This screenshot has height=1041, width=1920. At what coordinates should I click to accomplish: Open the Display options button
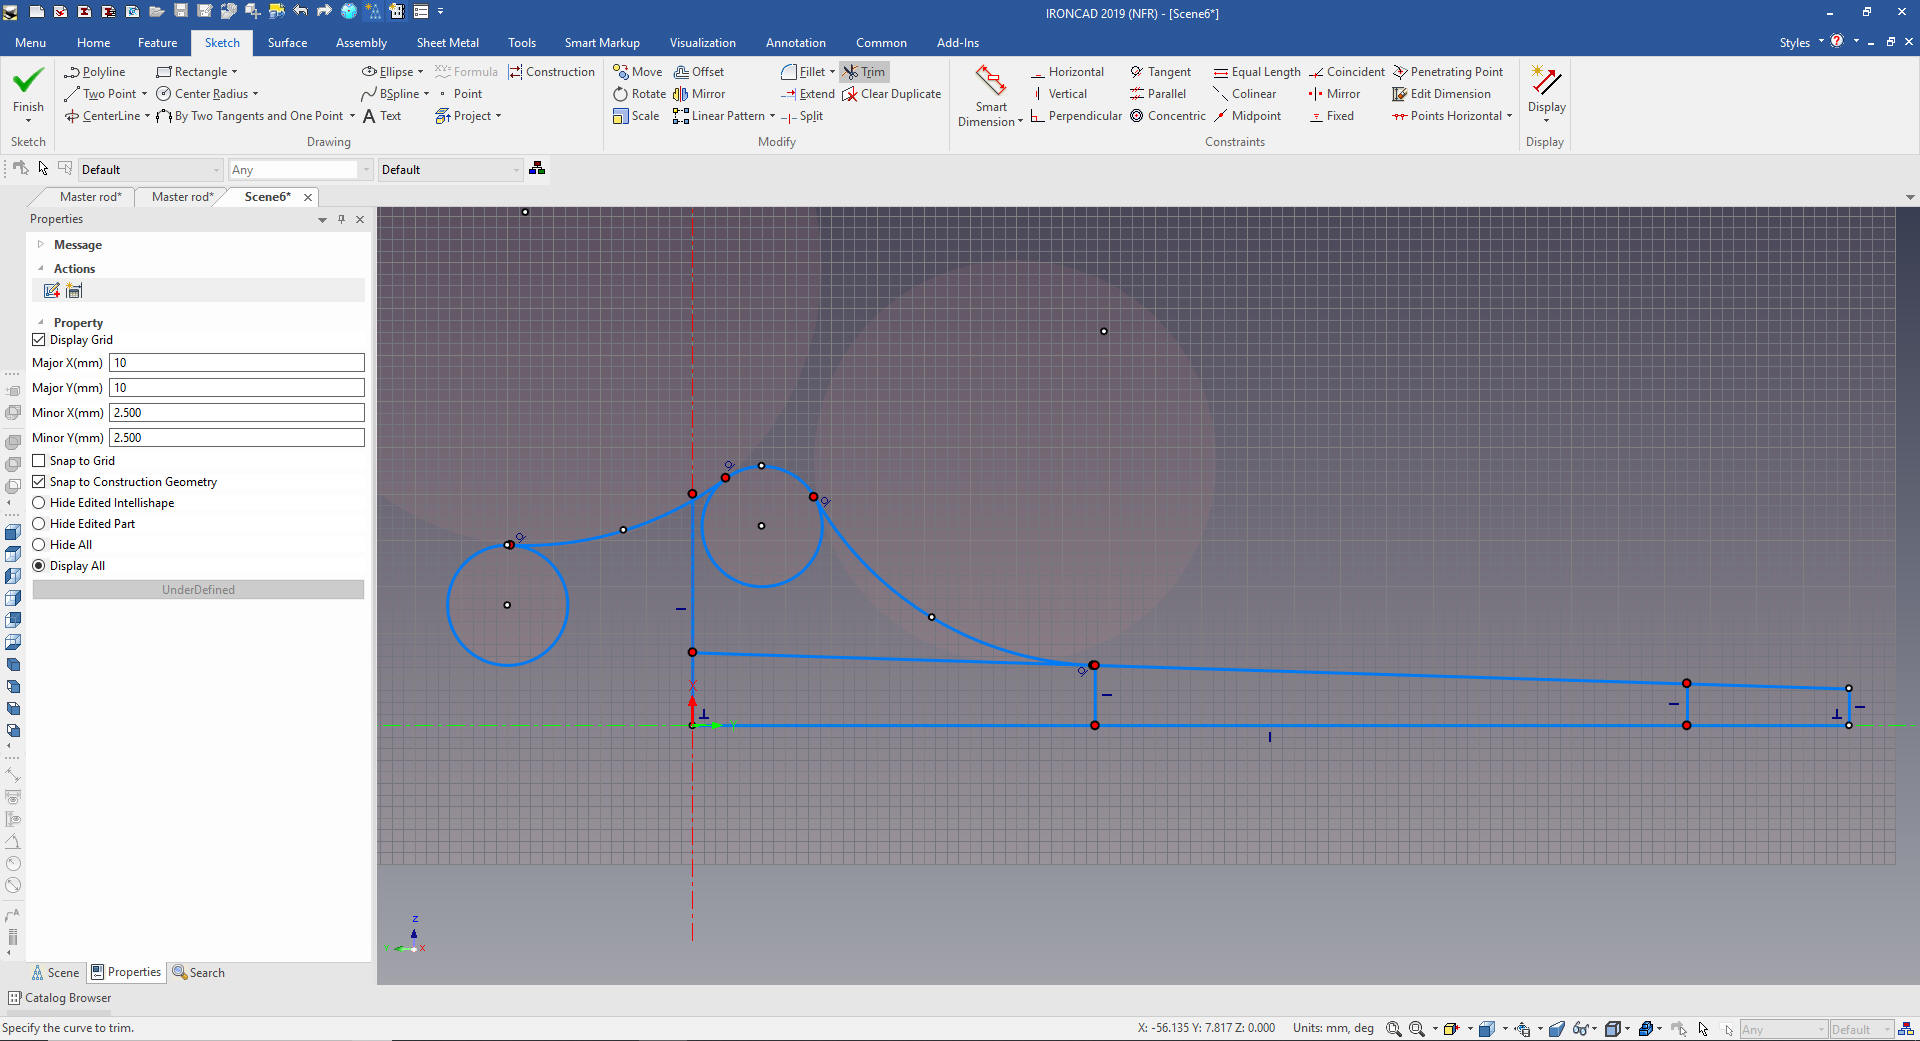click(1546, 94)
